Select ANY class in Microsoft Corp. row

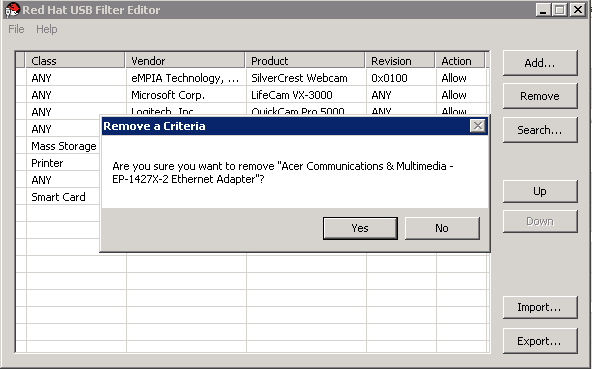pos(76,95)
